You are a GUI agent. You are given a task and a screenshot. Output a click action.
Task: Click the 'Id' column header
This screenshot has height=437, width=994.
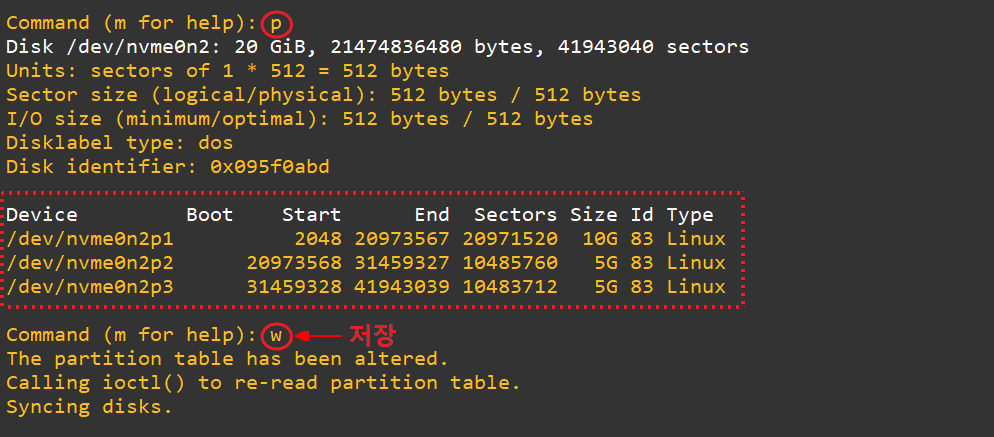[642, 215]
